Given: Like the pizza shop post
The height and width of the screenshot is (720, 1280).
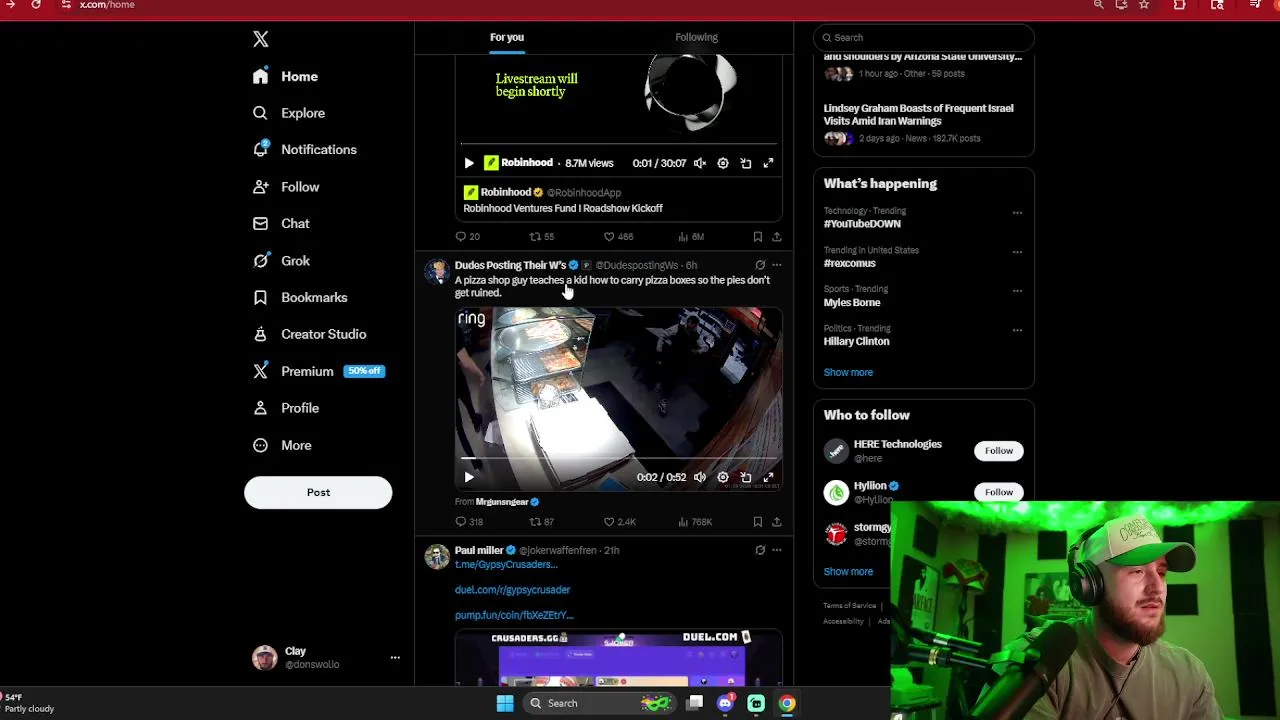Looking at the screenshot, I should click(x=619, y=522).
